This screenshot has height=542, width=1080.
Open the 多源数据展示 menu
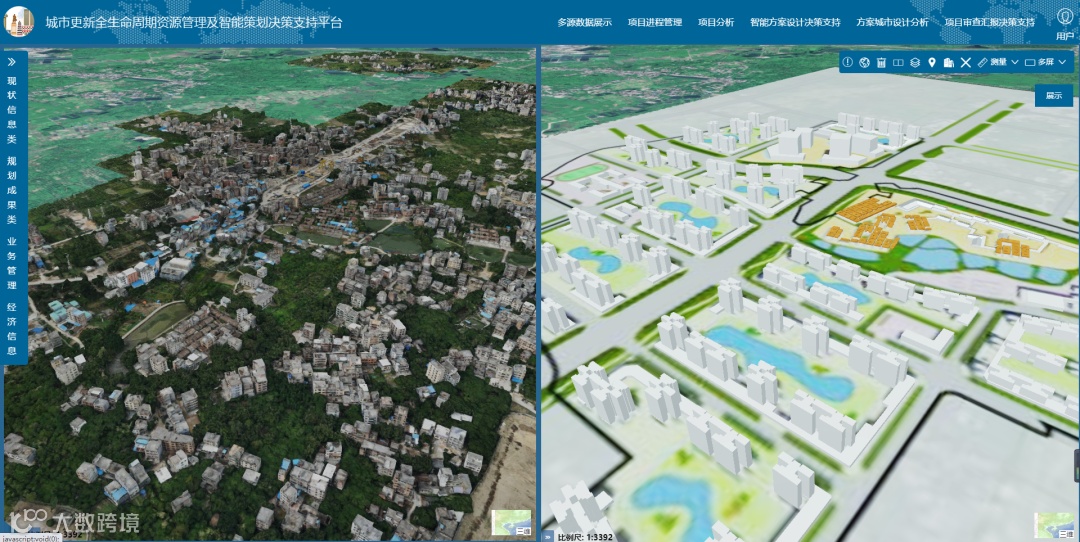(584, 22)
